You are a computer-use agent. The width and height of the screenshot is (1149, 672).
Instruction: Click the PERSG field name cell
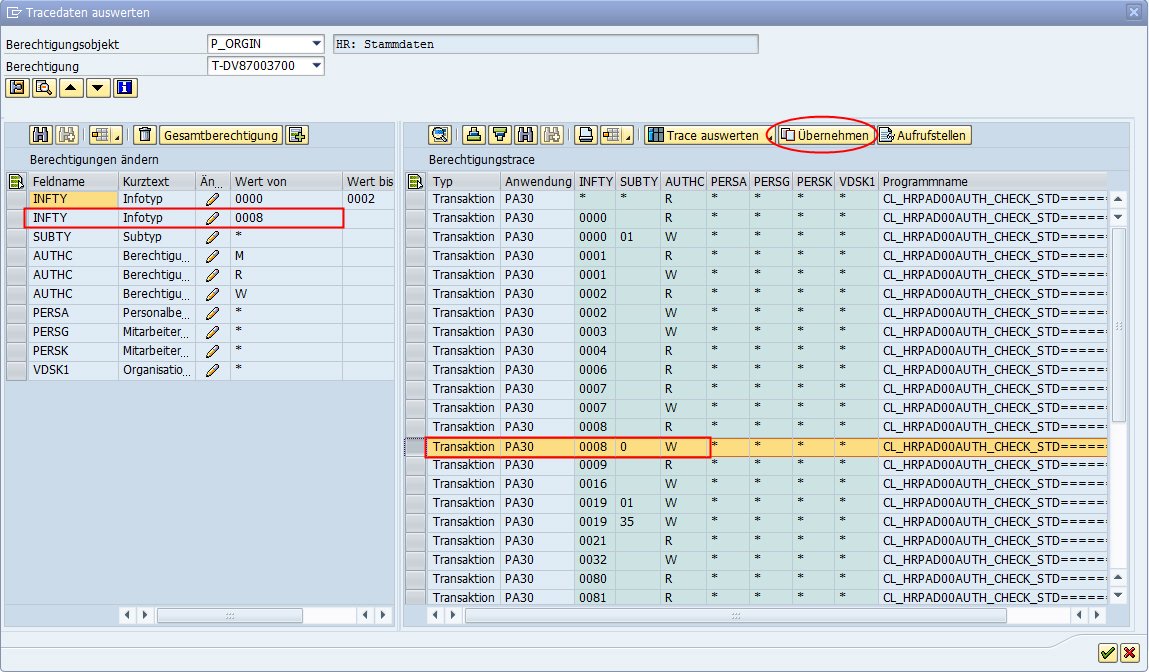(x=73, y=332)
